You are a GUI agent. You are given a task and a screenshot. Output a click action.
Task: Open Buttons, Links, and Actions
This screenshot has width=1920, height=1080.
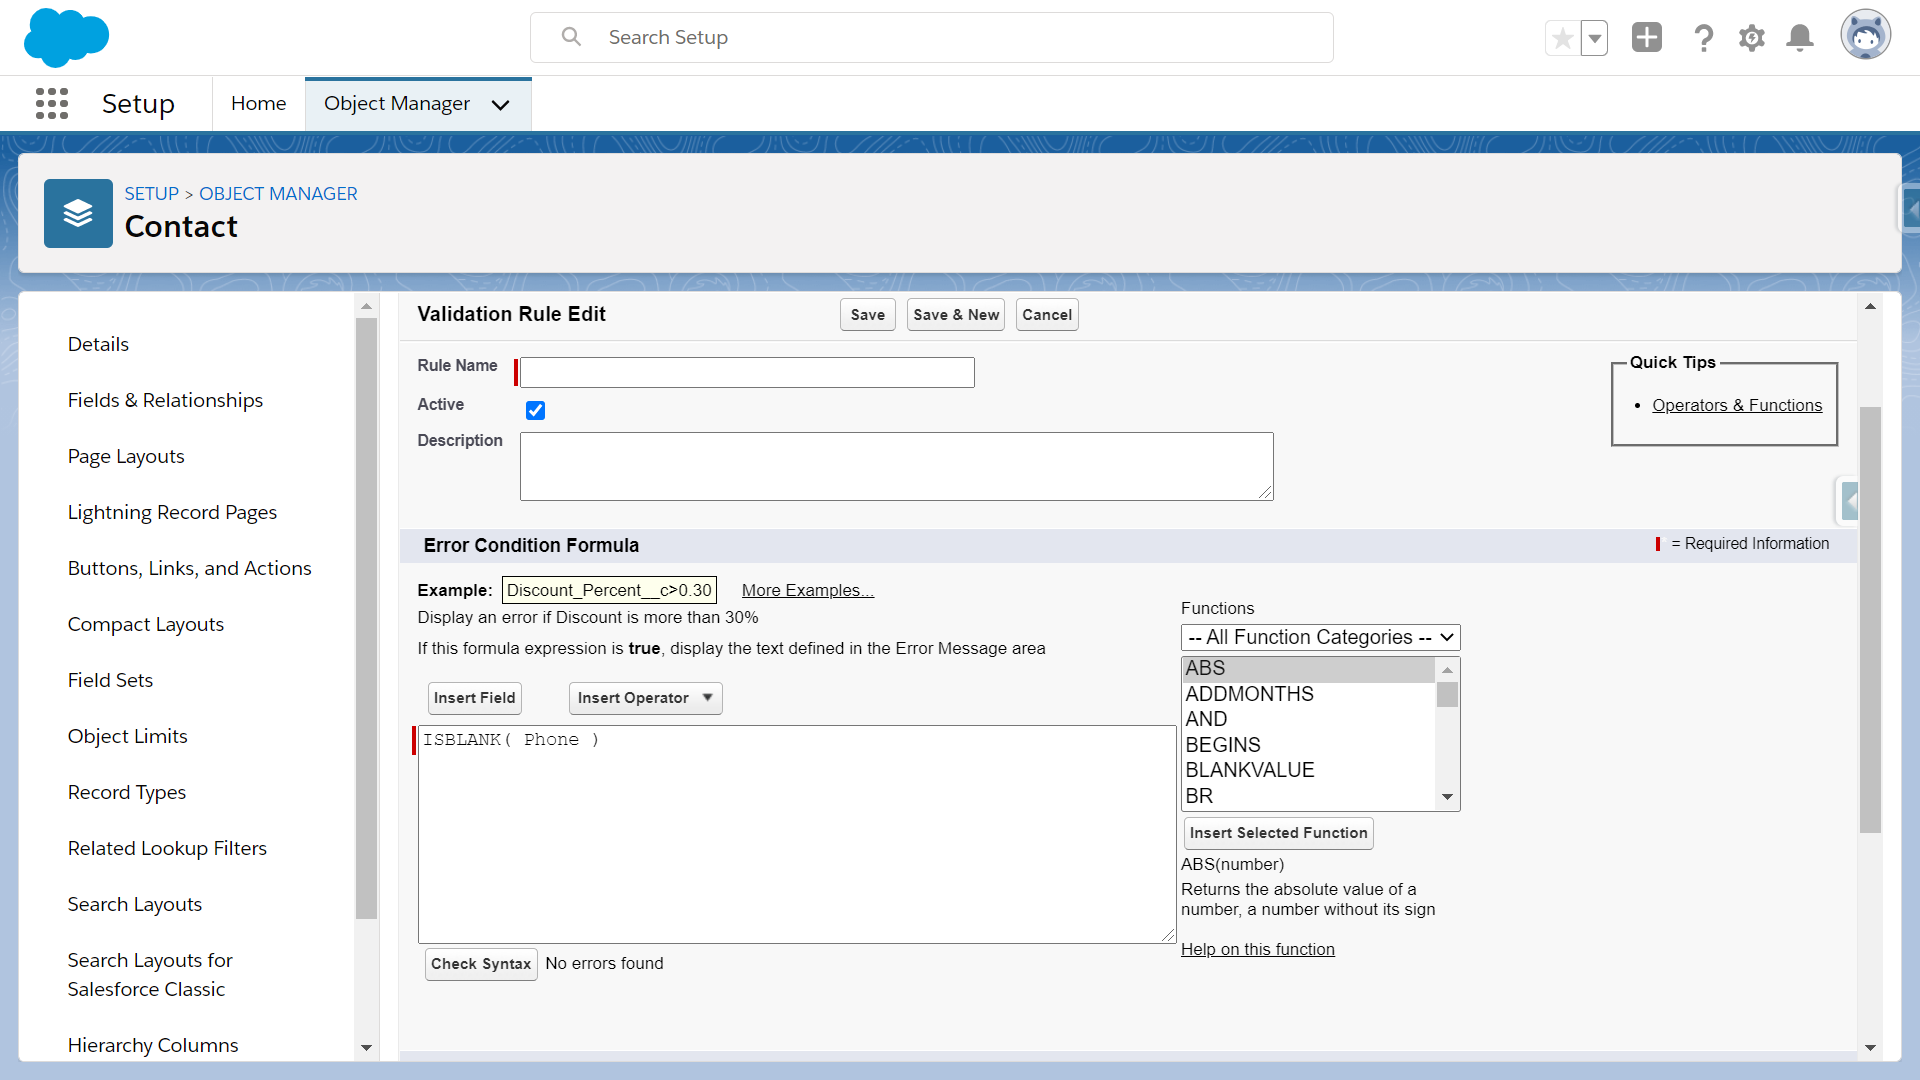point(189,568)
